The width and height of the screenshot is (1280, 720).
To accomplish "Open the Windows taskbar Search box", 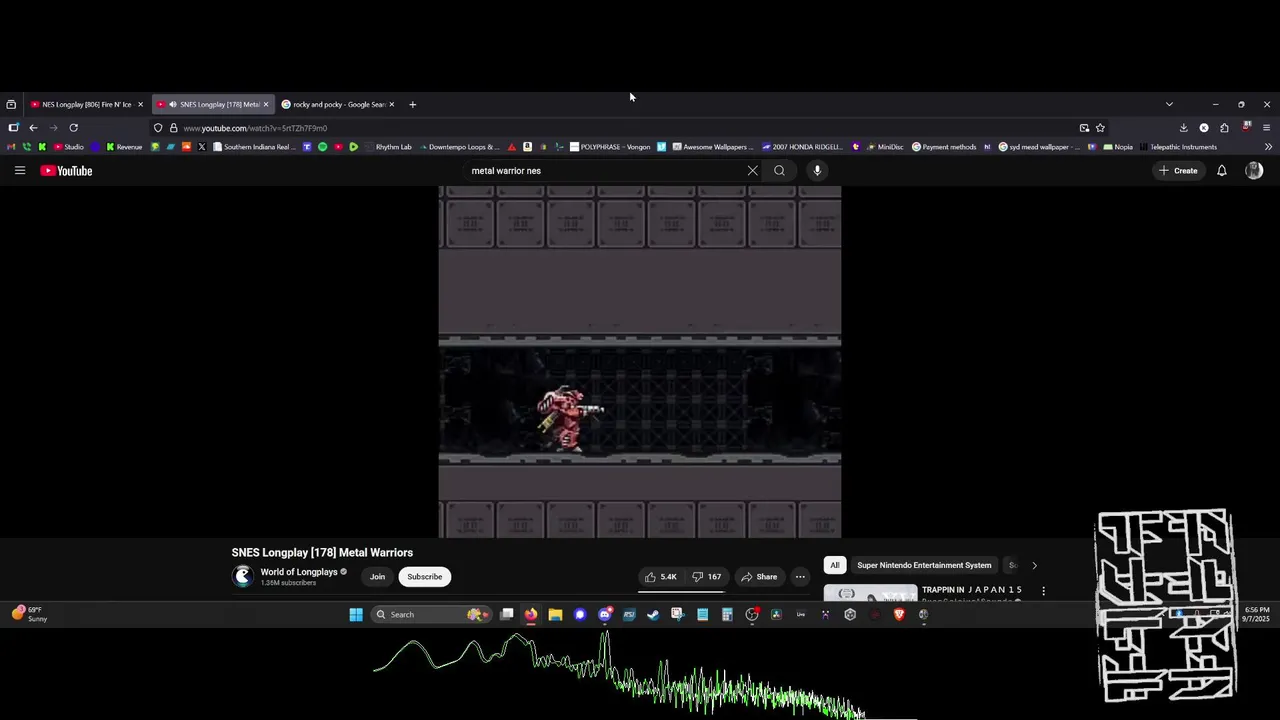I will [x=431, y=615].
